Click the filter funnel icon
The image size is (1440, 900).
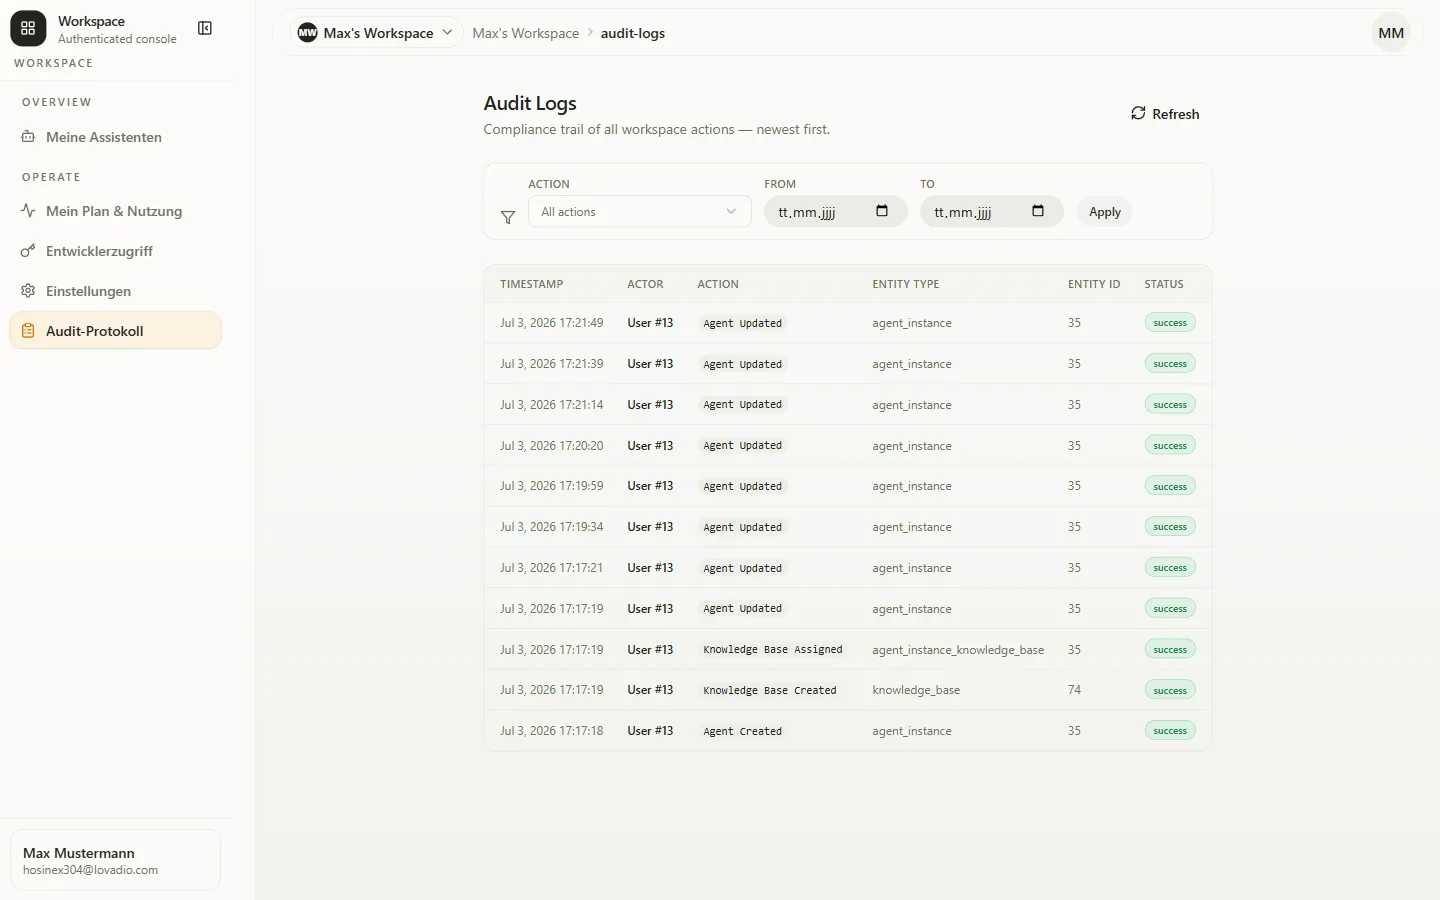click(x=508, y=217)
